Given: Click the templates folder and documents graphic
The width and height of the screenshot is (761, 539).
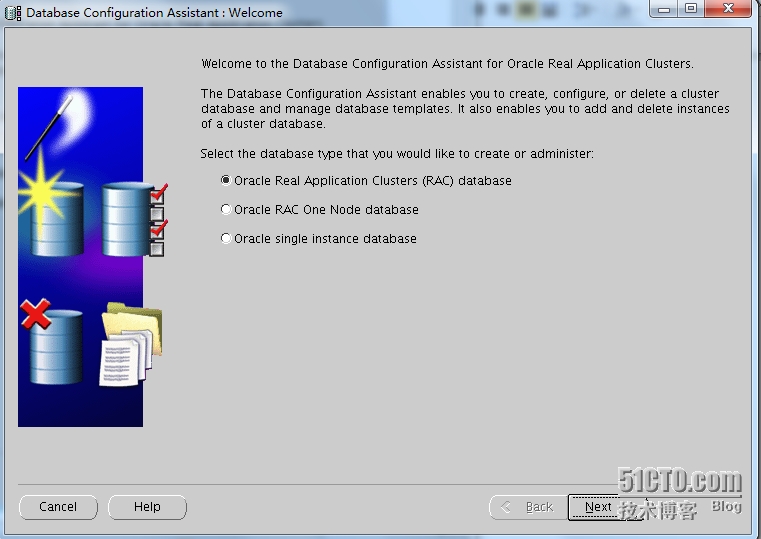Looking at the screenshot, I should click(x=131, y=344).
